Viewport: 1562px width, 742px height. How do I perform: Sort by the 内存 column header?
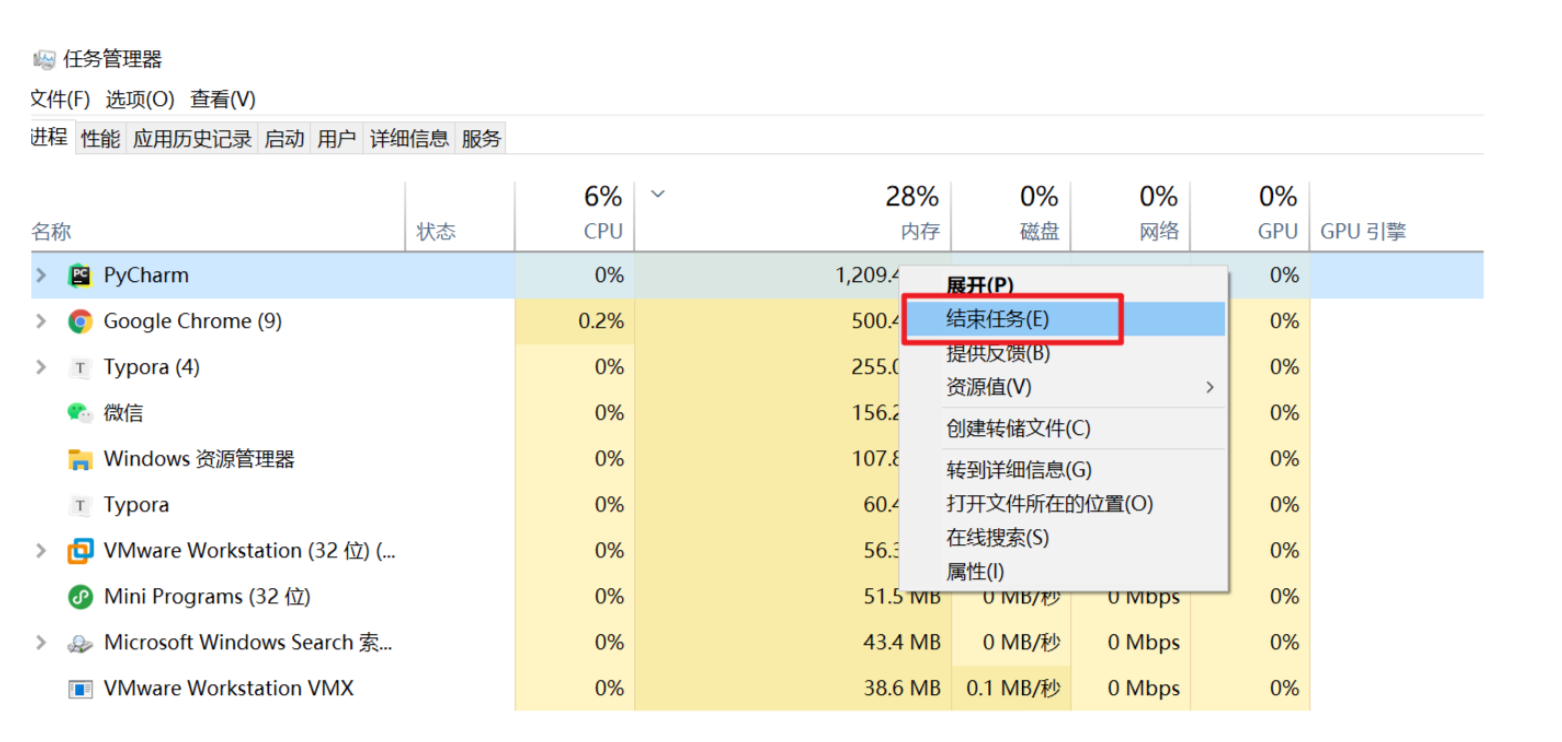point(793,216)
